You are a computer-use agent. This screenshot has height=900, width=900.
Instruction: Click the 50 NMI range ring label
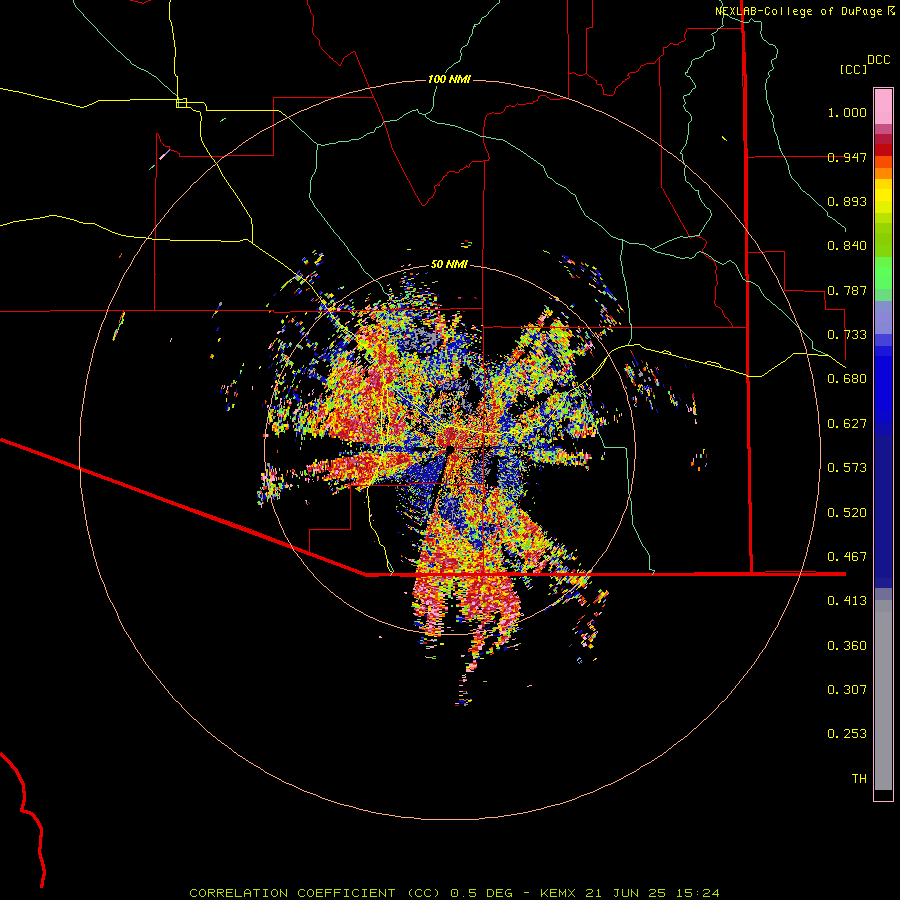click(449, 264)
